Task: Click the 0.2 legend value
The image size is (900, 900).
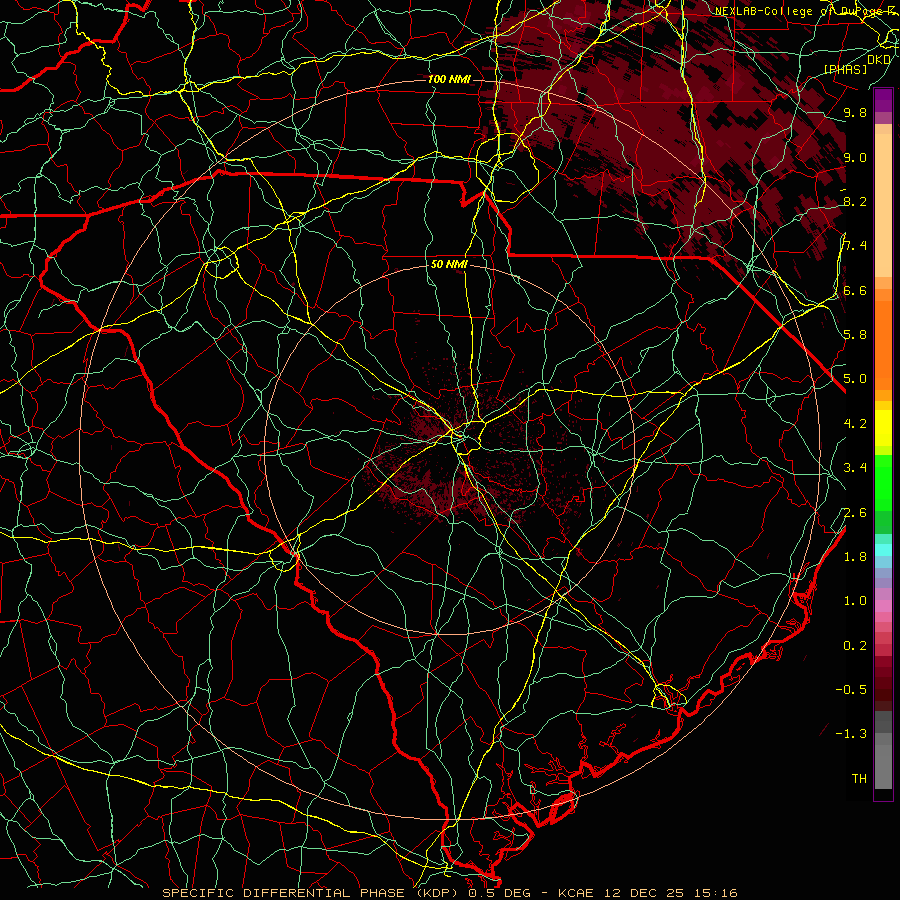Action: 855,646
